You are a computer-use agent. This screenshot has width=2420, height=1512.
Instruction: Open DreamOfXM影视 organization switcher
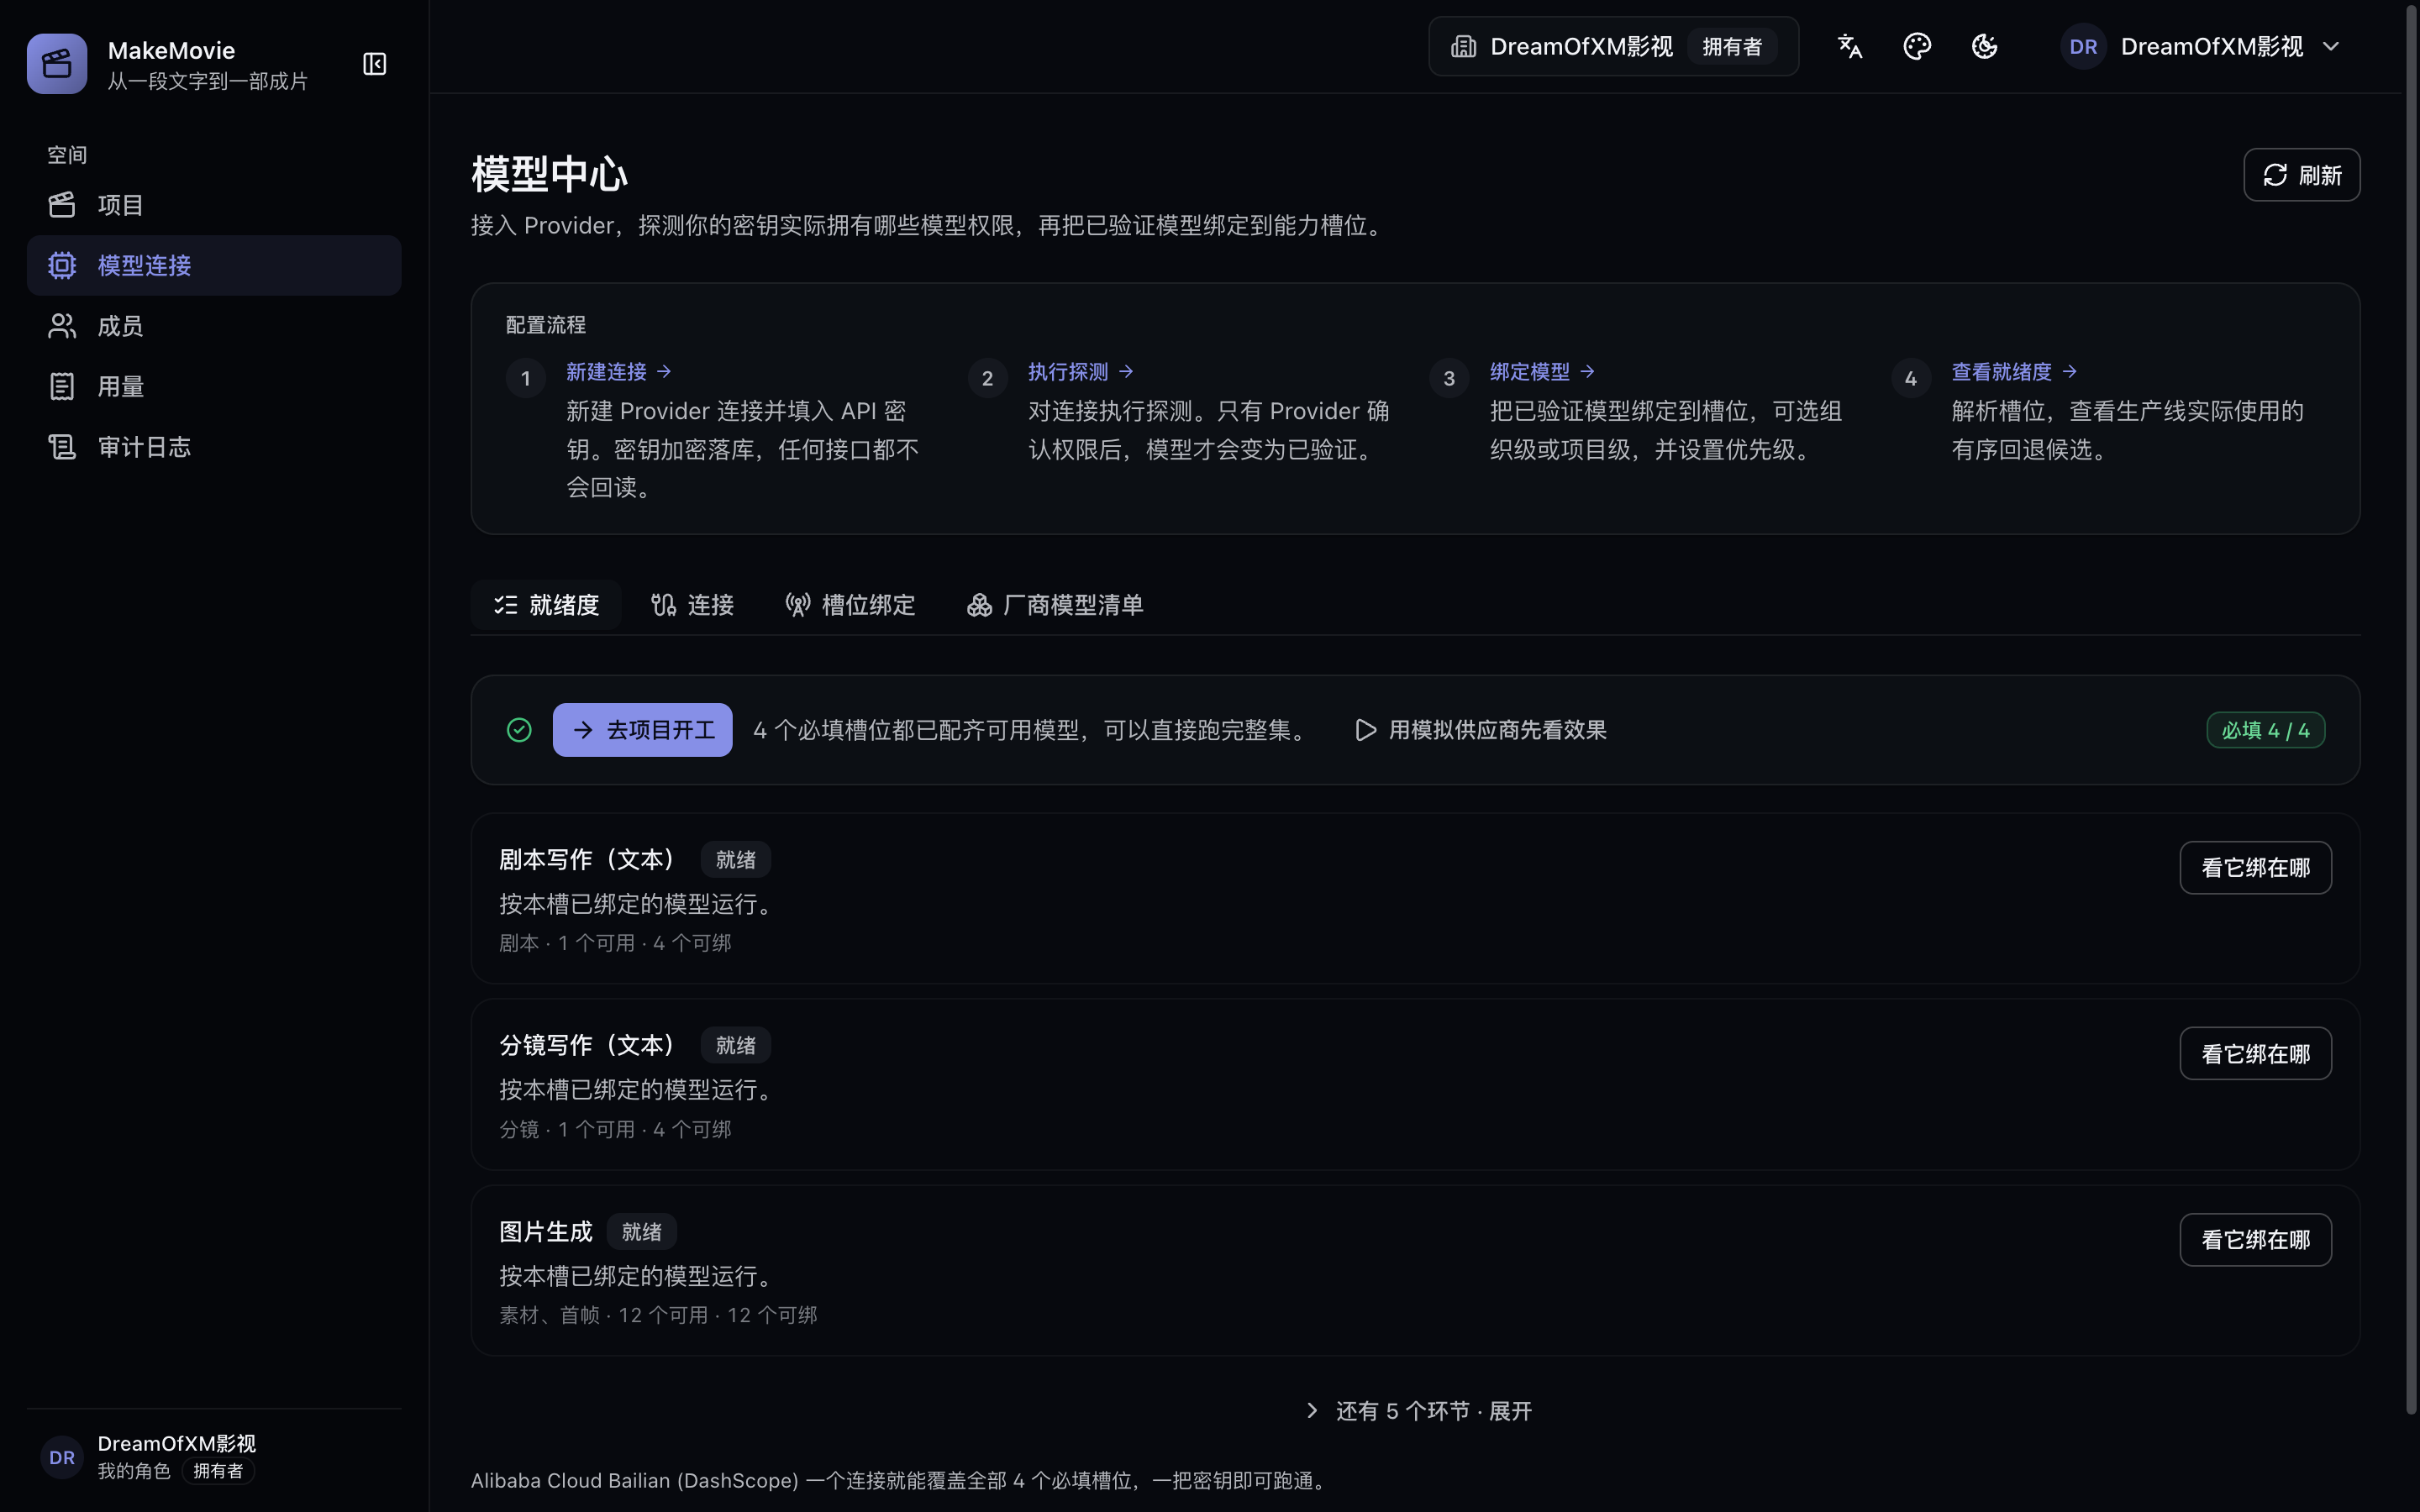1613,46
